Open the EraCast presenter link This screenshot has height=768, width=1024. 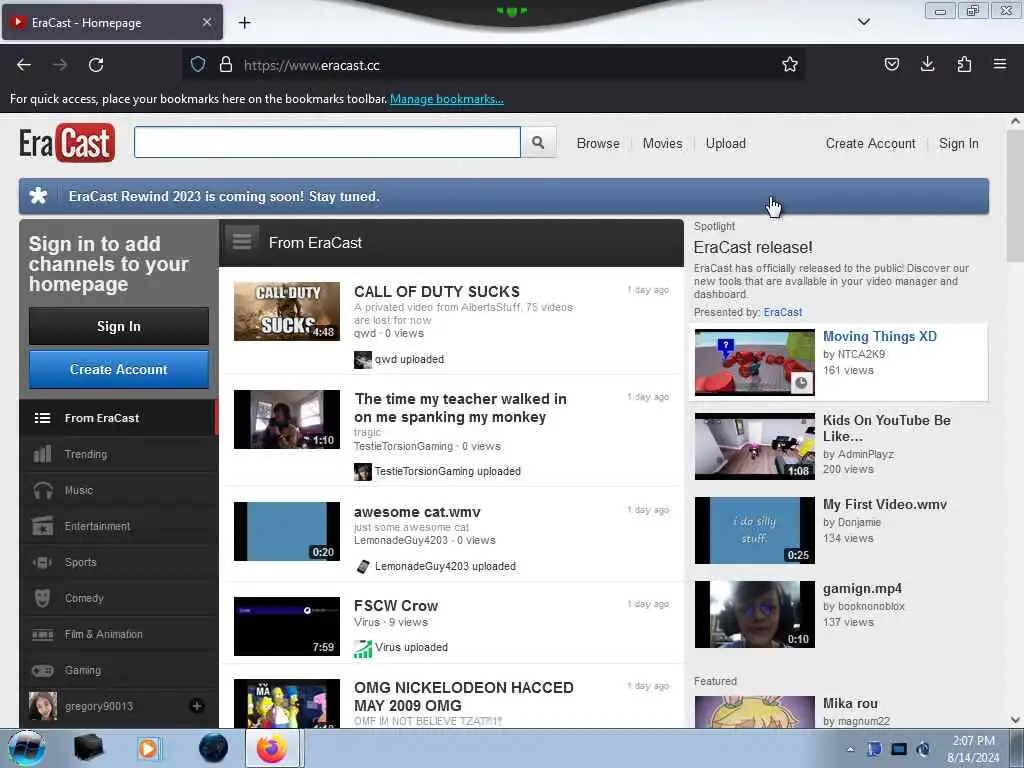pos(782,312)
